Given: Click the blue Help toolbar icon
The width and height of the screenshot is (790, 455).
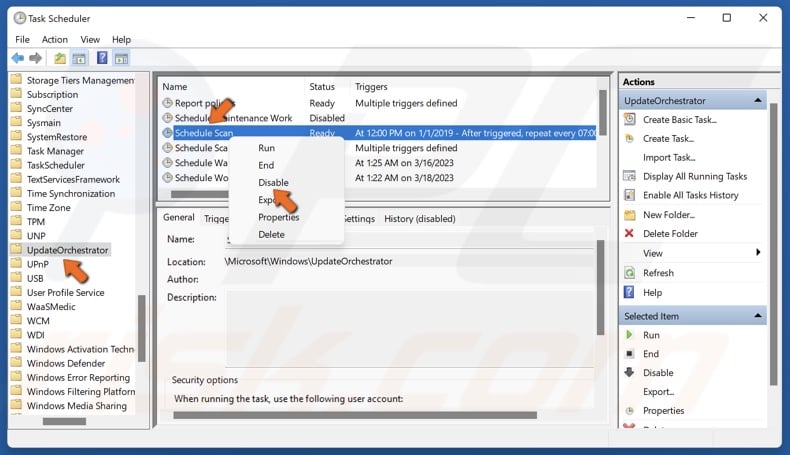Looking at the screenshot, I should pyautogui.click(x=102, y=58).
